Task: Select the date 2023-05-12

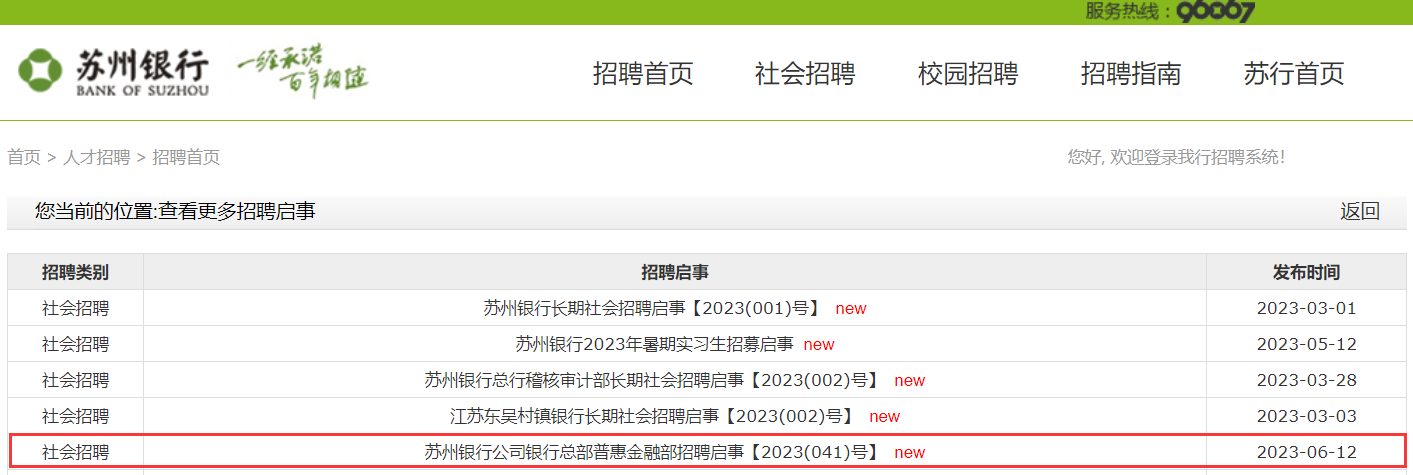Action: [1306, 344]
